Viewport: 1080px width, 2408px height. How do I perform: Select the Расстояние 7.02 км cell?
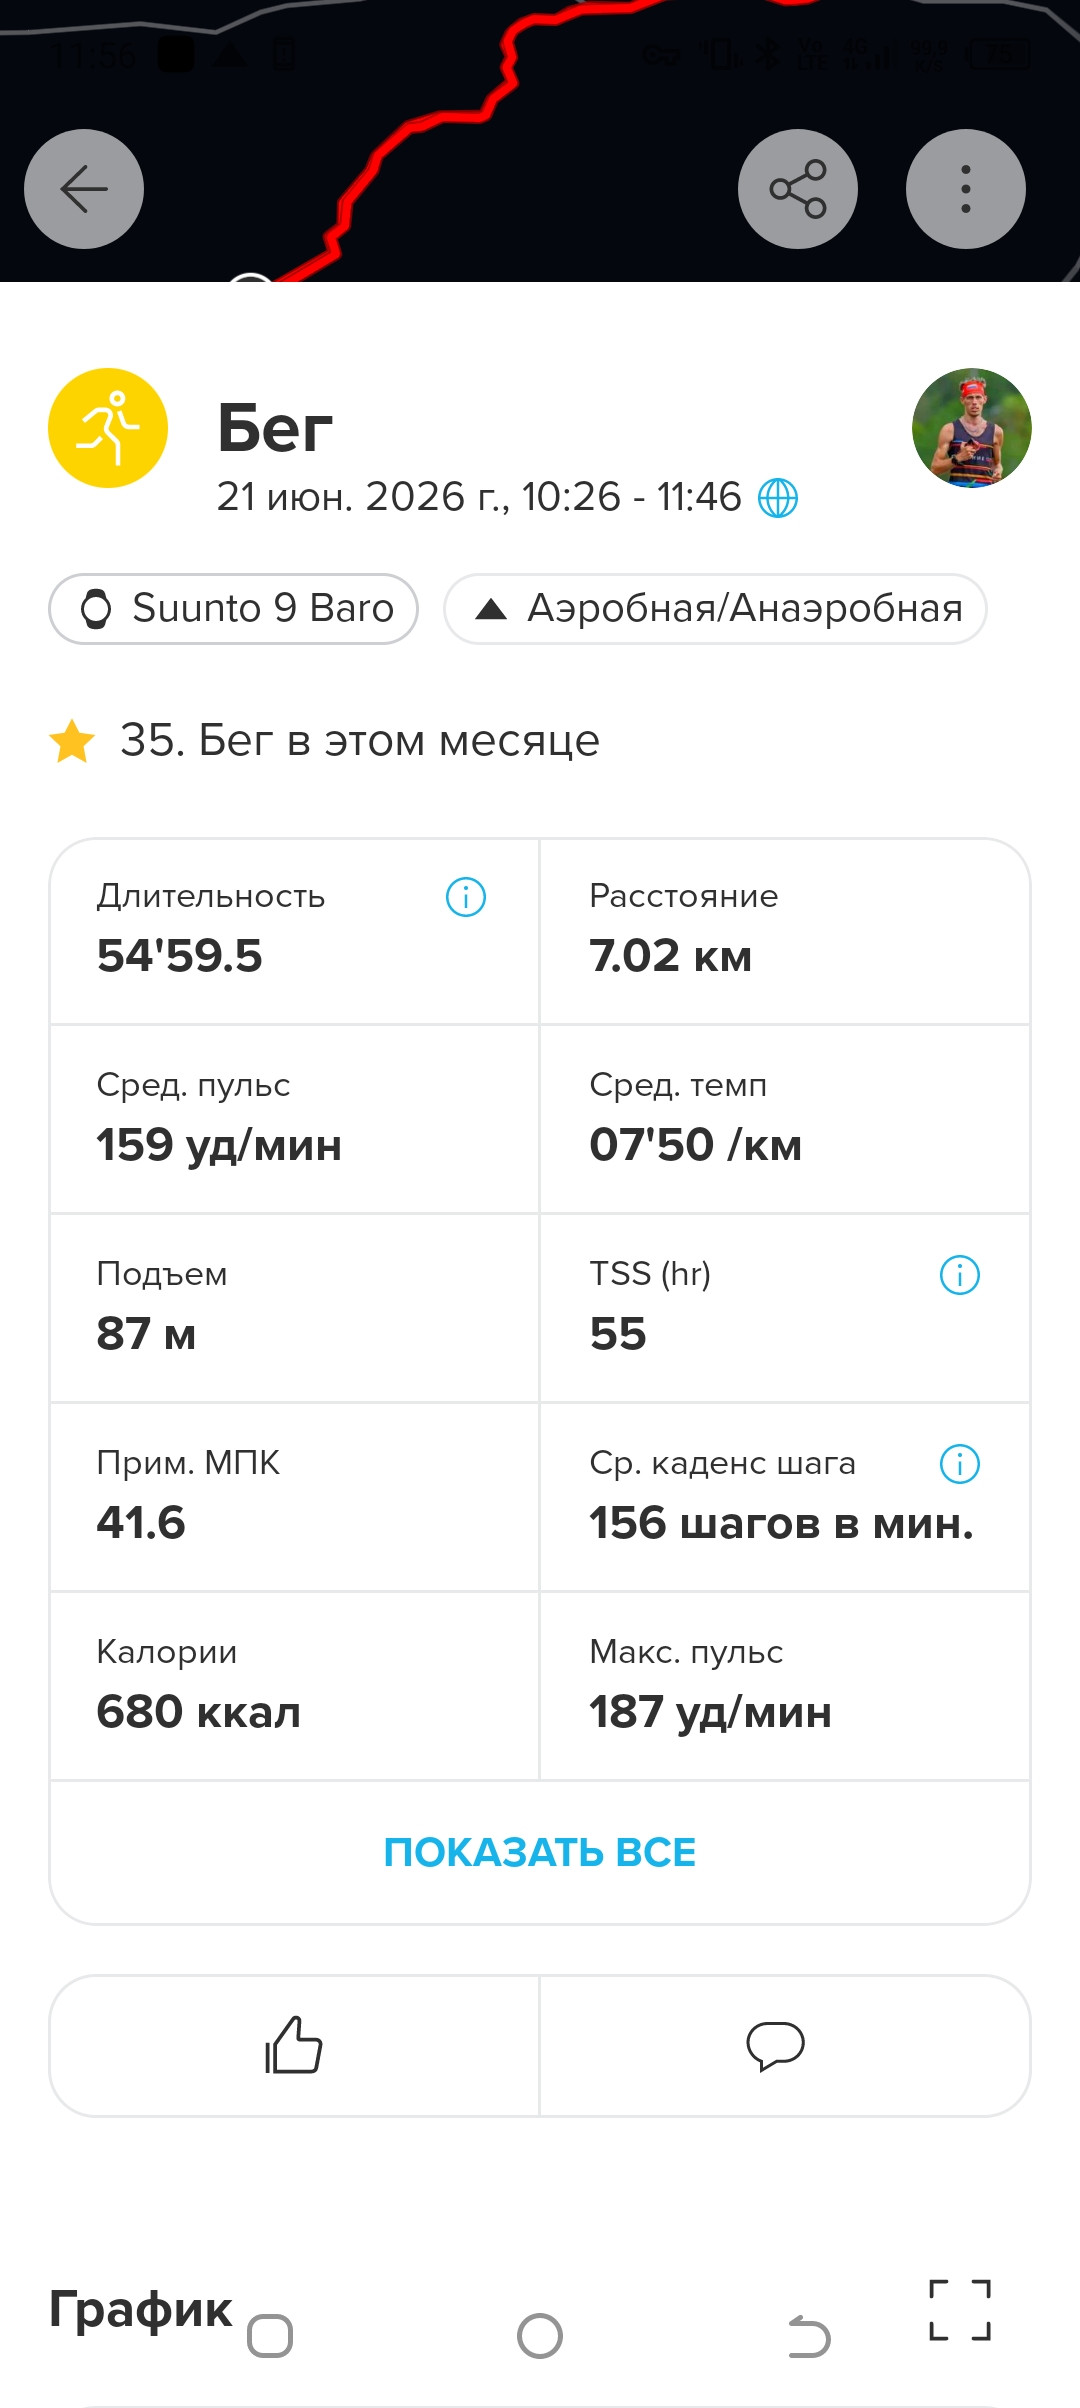pyautogui.click(x=785, y=932)
